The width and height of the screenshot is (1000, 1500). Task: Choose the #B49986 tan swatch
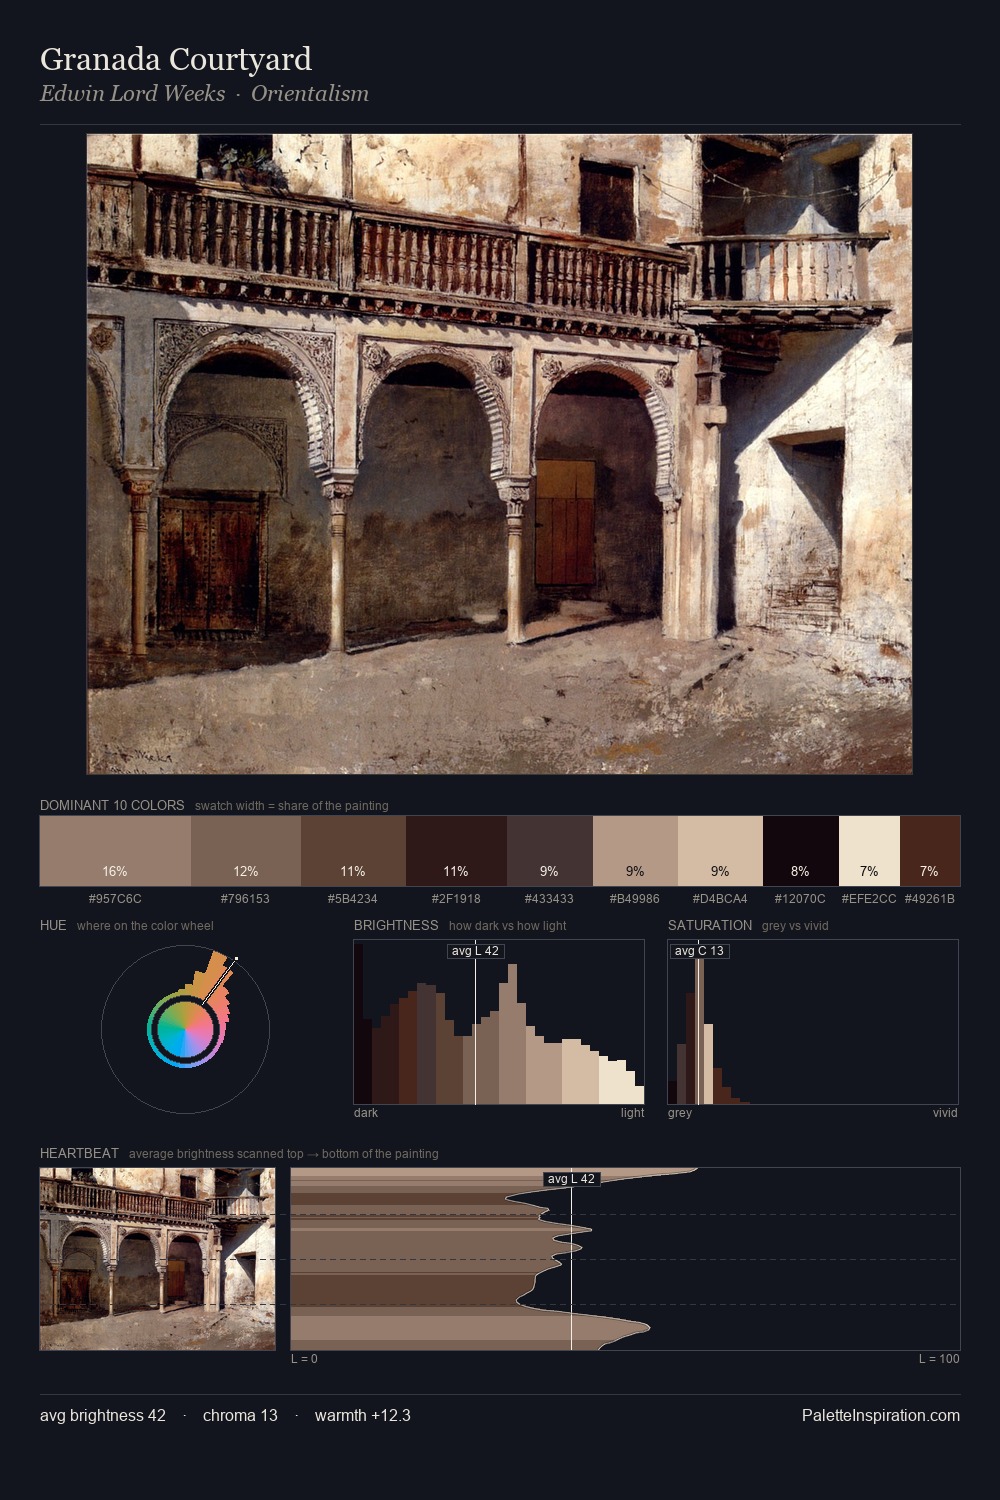coord(635,851)
